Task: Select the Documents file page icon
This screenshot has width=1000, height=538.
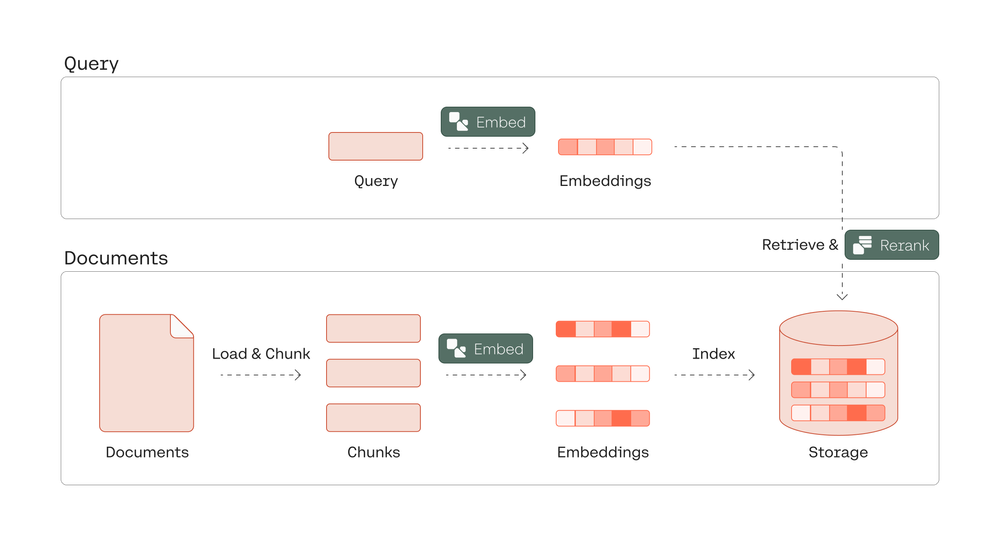Action: pyautogui.click(x=146, y=373)
